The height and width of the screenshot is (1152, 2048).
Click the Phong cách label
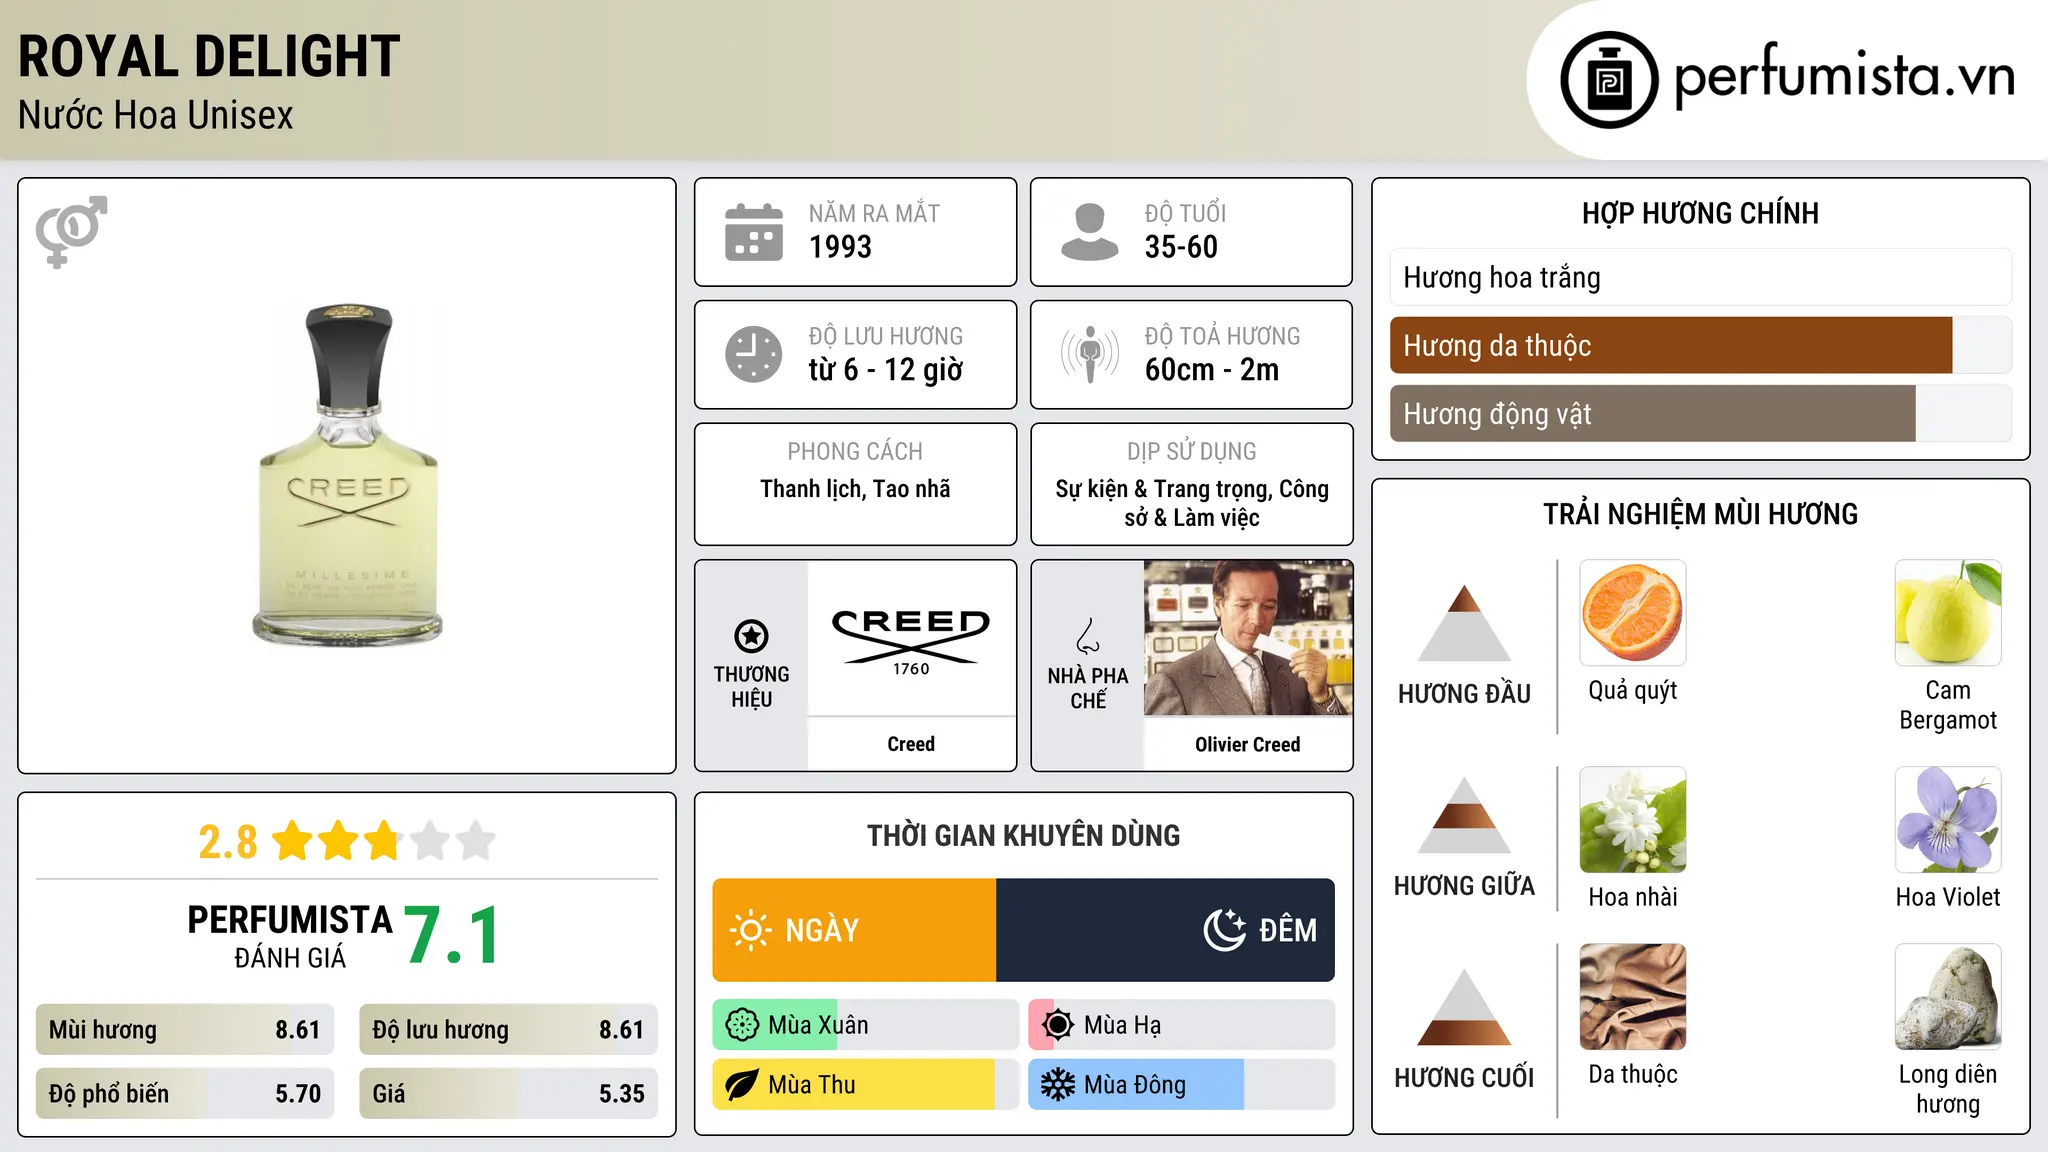click(x=855, y=452)
